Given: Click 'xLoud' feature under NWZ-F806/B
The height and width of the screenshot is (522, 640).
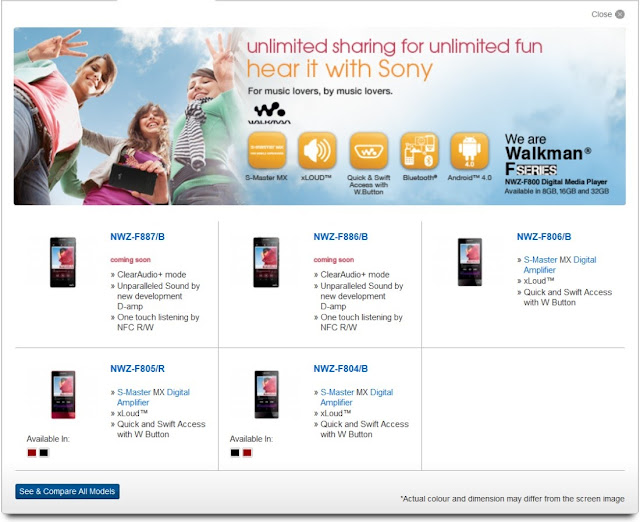Looking at the screenshot, I should [539, 281].
